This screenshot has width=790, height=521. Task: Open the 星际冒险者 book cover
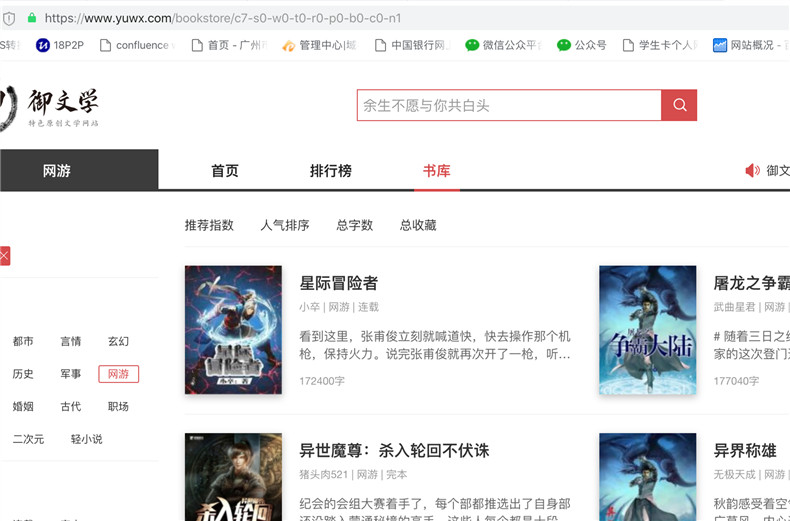pos(233,330)
